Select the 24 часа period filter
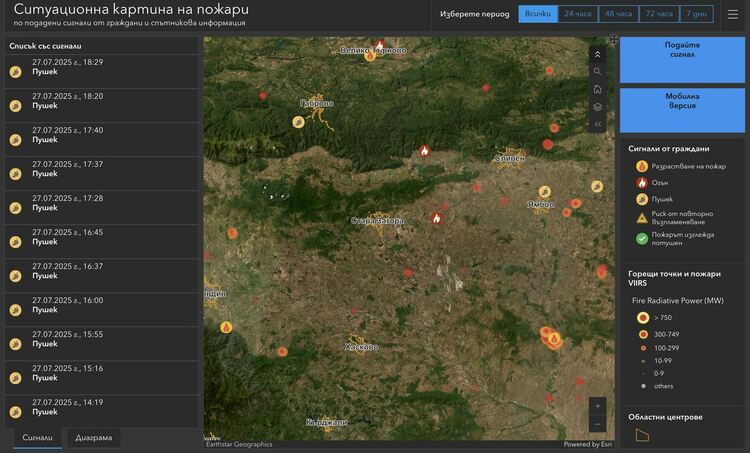The height and width of the screenshot is (453, 750). [577, 14]
